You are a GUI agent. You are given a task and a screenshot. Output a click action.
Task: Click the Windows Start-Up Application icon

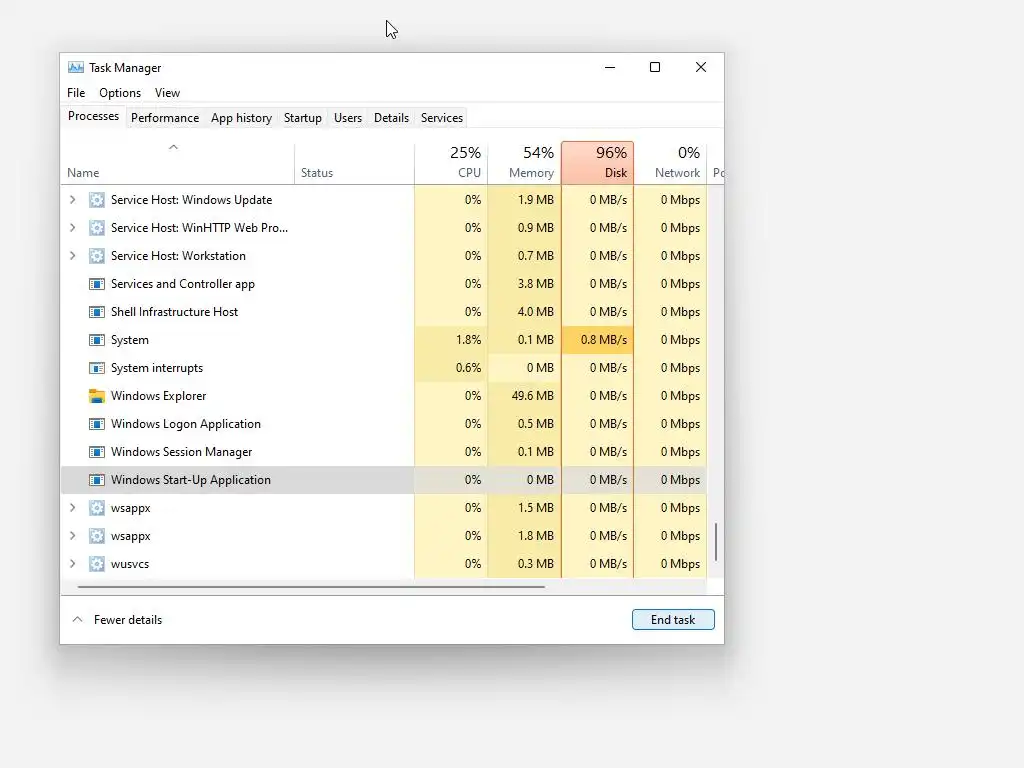[x=97, y=480]
